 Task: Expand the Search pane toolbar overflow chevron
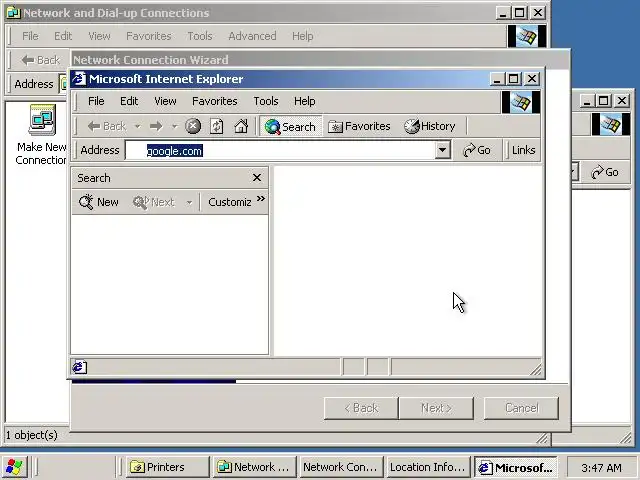[x=261, y=199]
